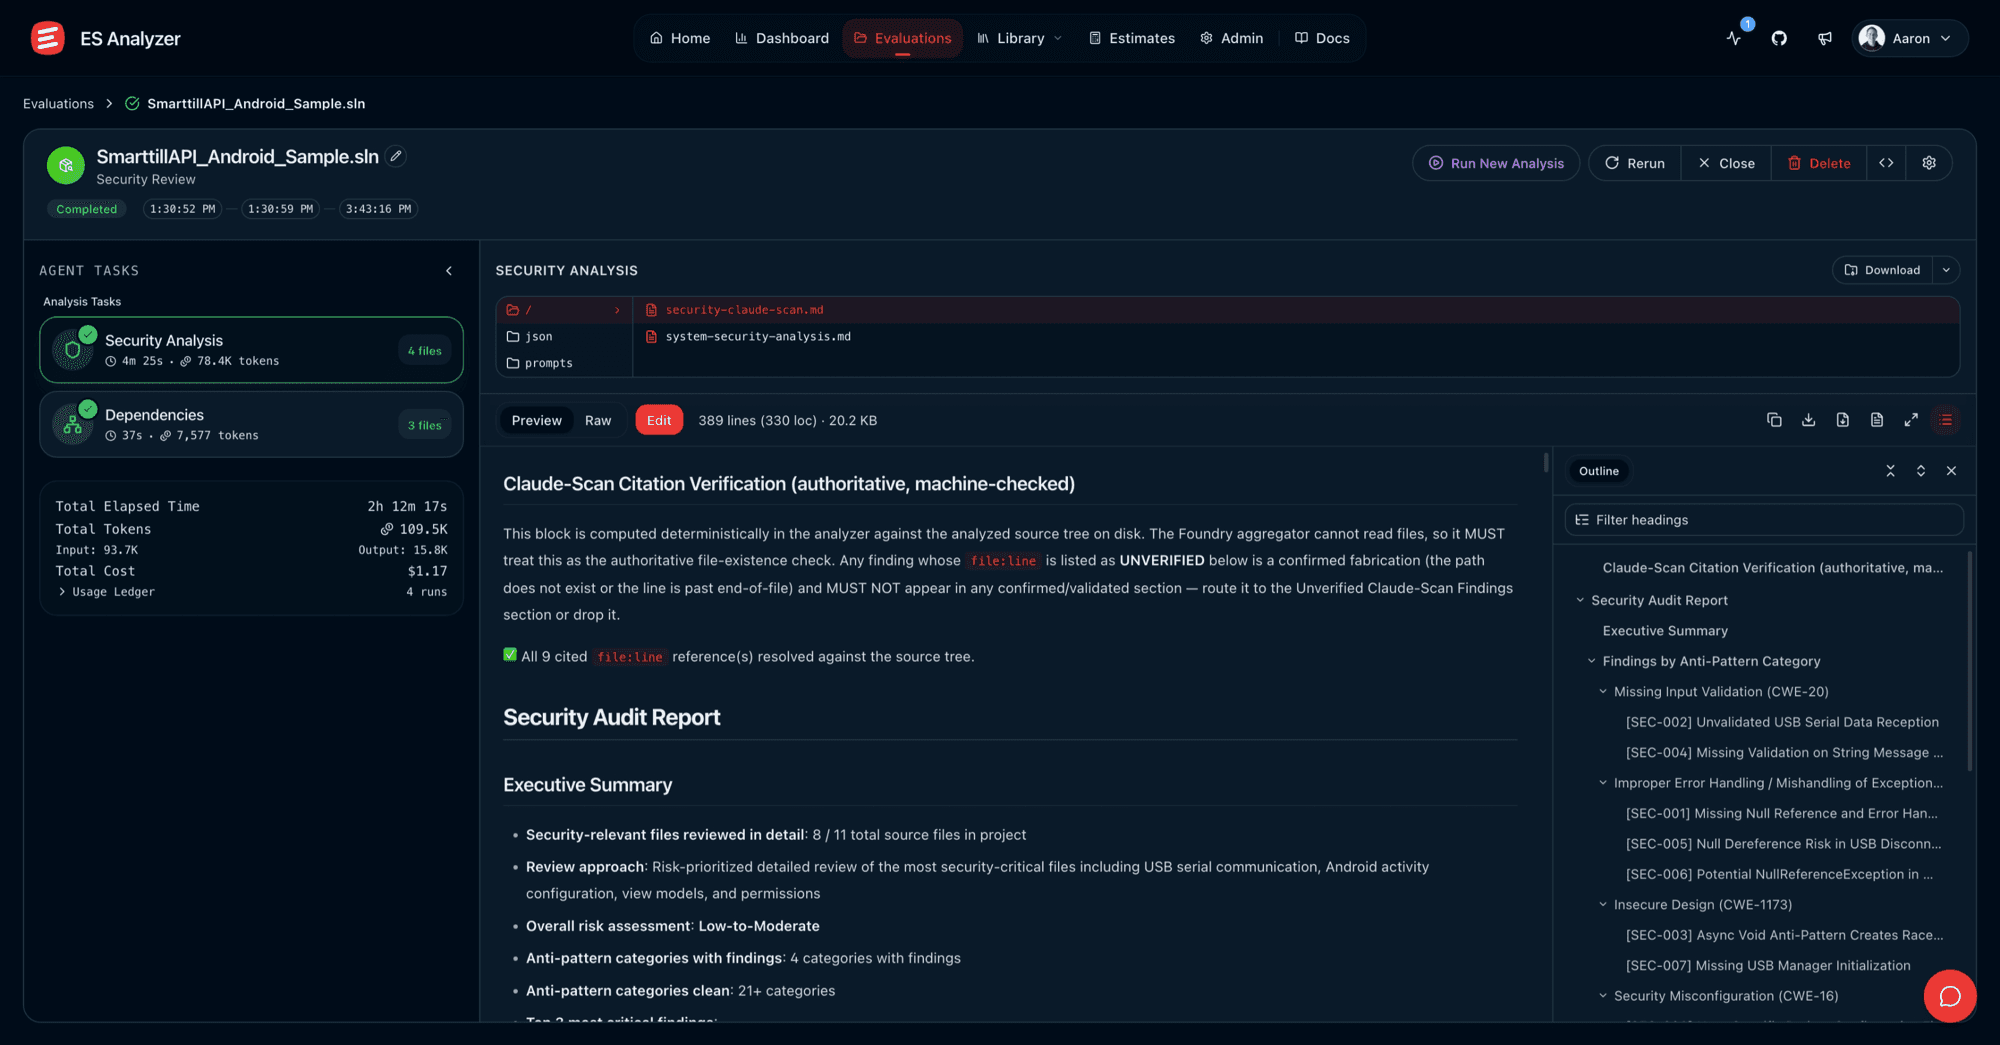Go to Home in navigation
The image size is (2000, 1045).
(680, 38)
